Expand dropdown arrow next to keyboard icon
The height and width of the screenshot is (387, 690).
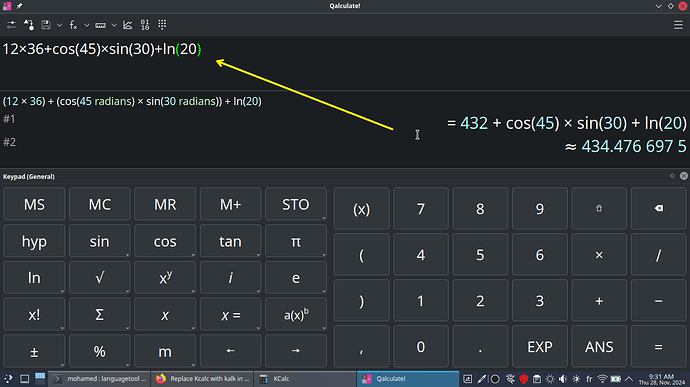click(114, 25)
